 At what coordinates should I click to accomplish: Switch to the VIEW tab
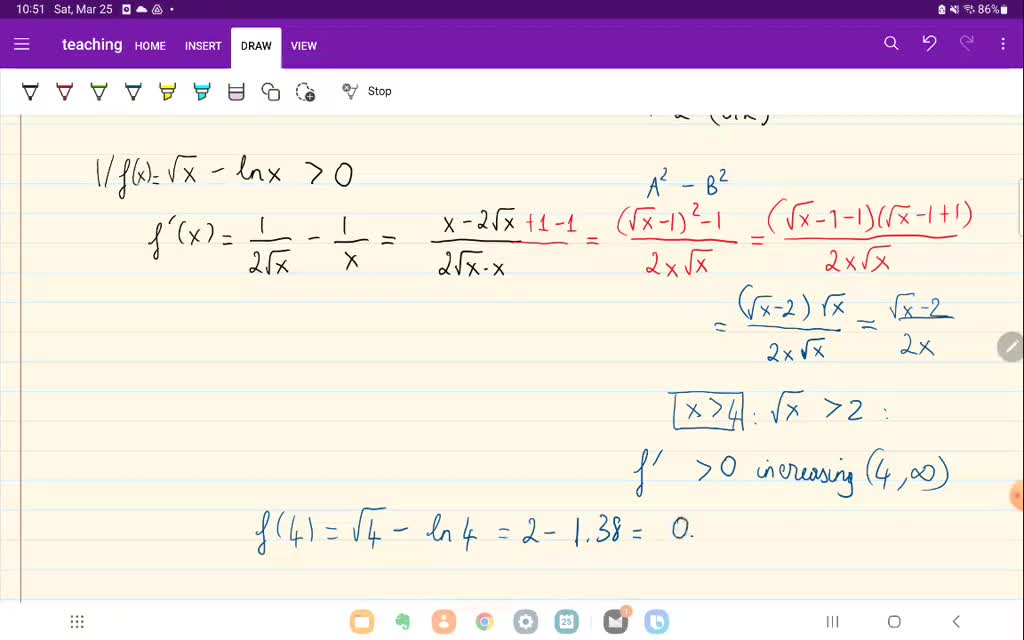point(304,46)
